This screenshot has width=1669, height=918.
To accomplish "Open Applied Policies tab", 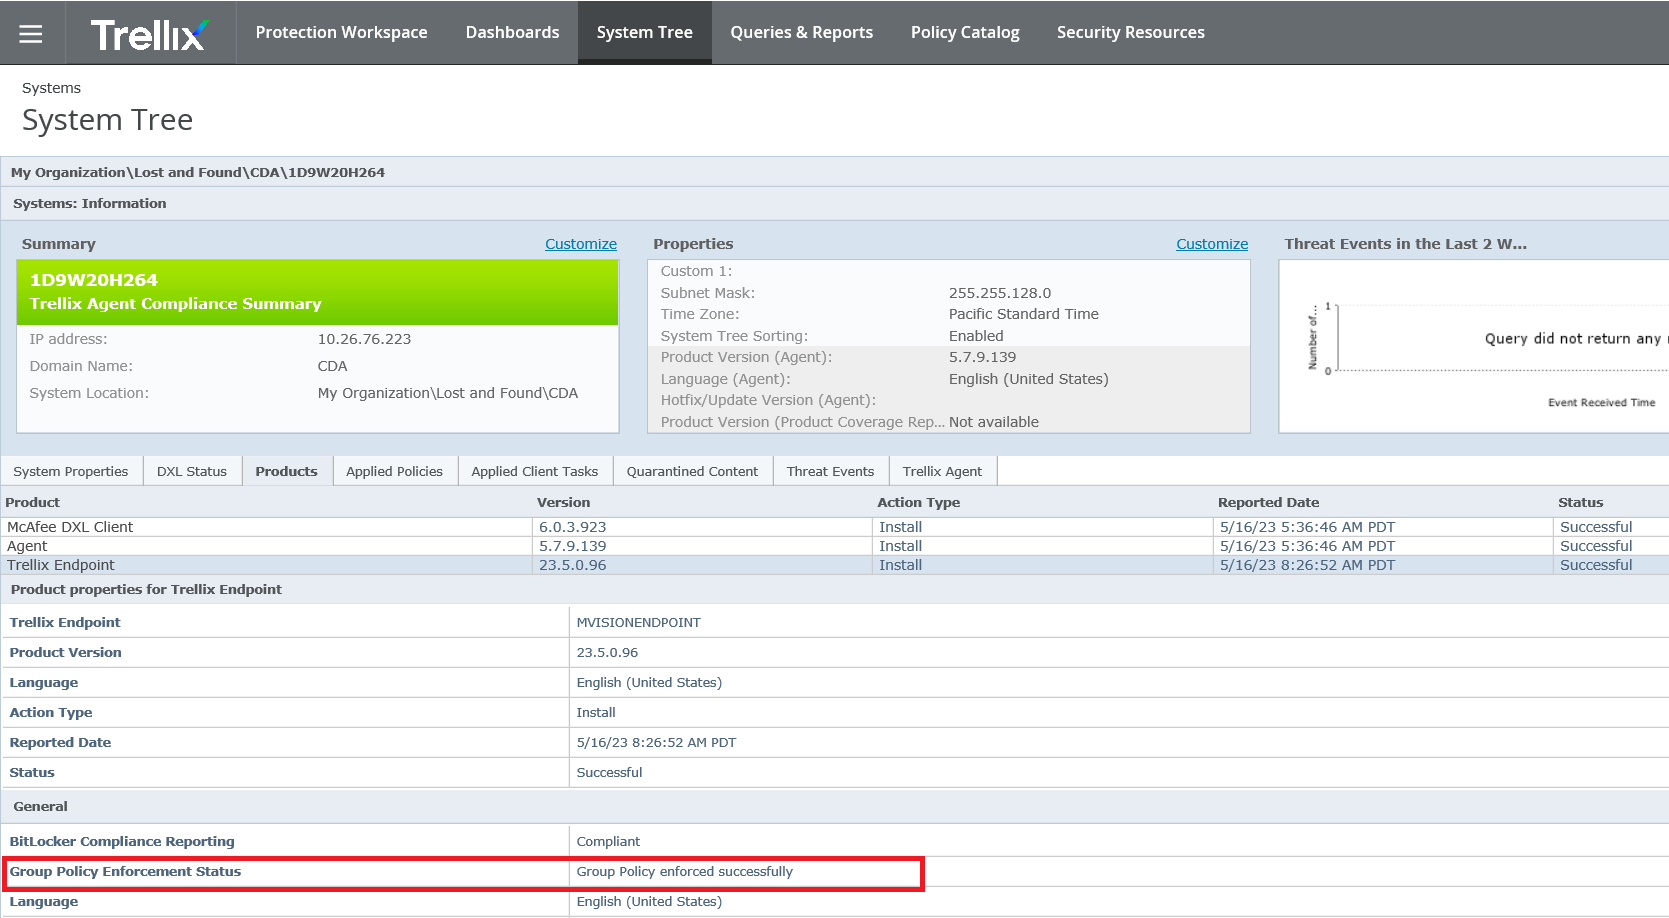I will (x=394, y=471).
